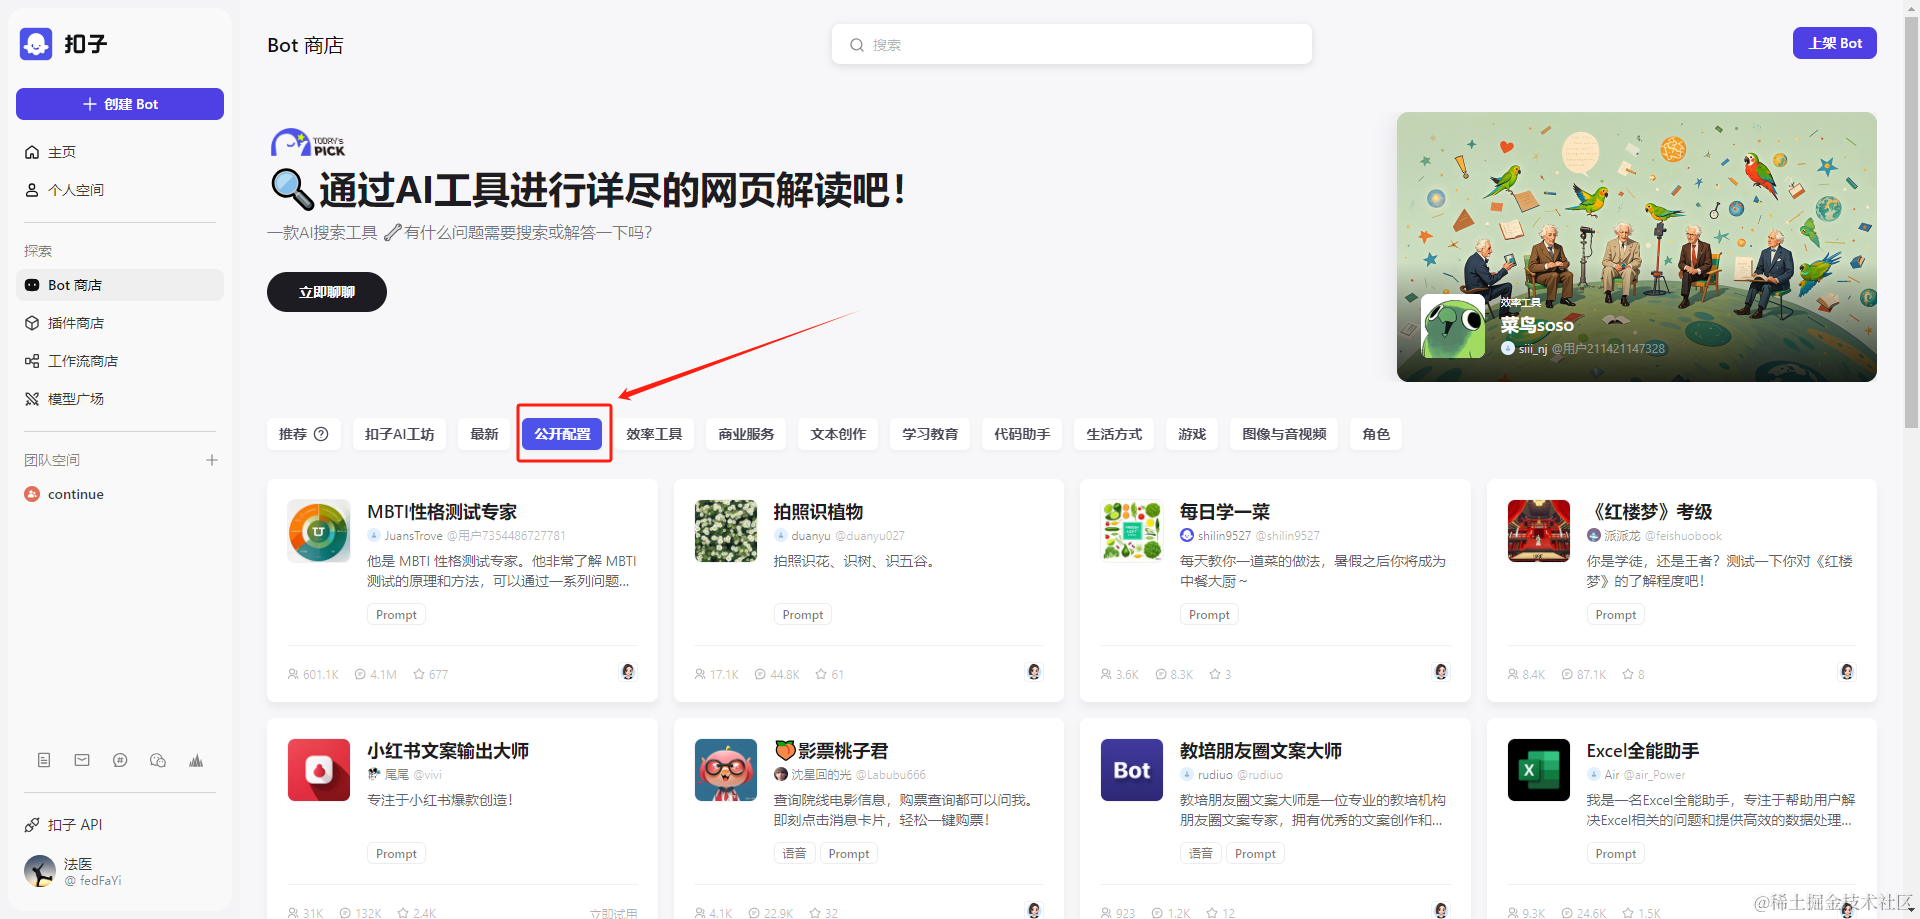The image size is (1920, 919).
Task: Click the Excel全能助手 title
Action: point(1643,751)
